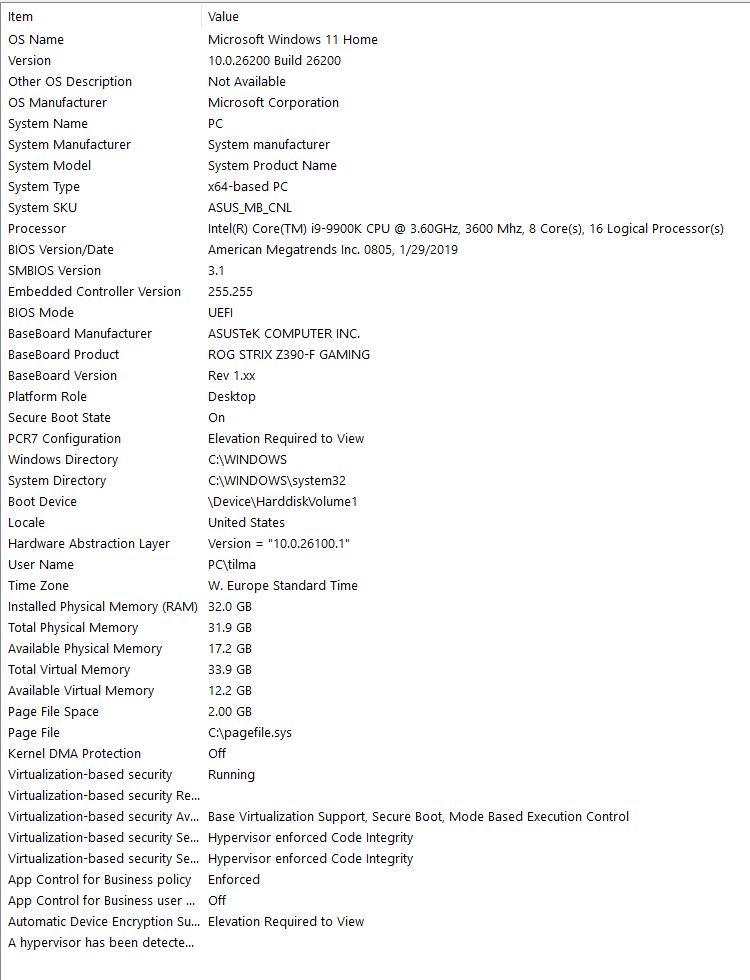Click the Value column header
Image resolution: width=750 pixels, height=980 pixels.
click(223, 17)
